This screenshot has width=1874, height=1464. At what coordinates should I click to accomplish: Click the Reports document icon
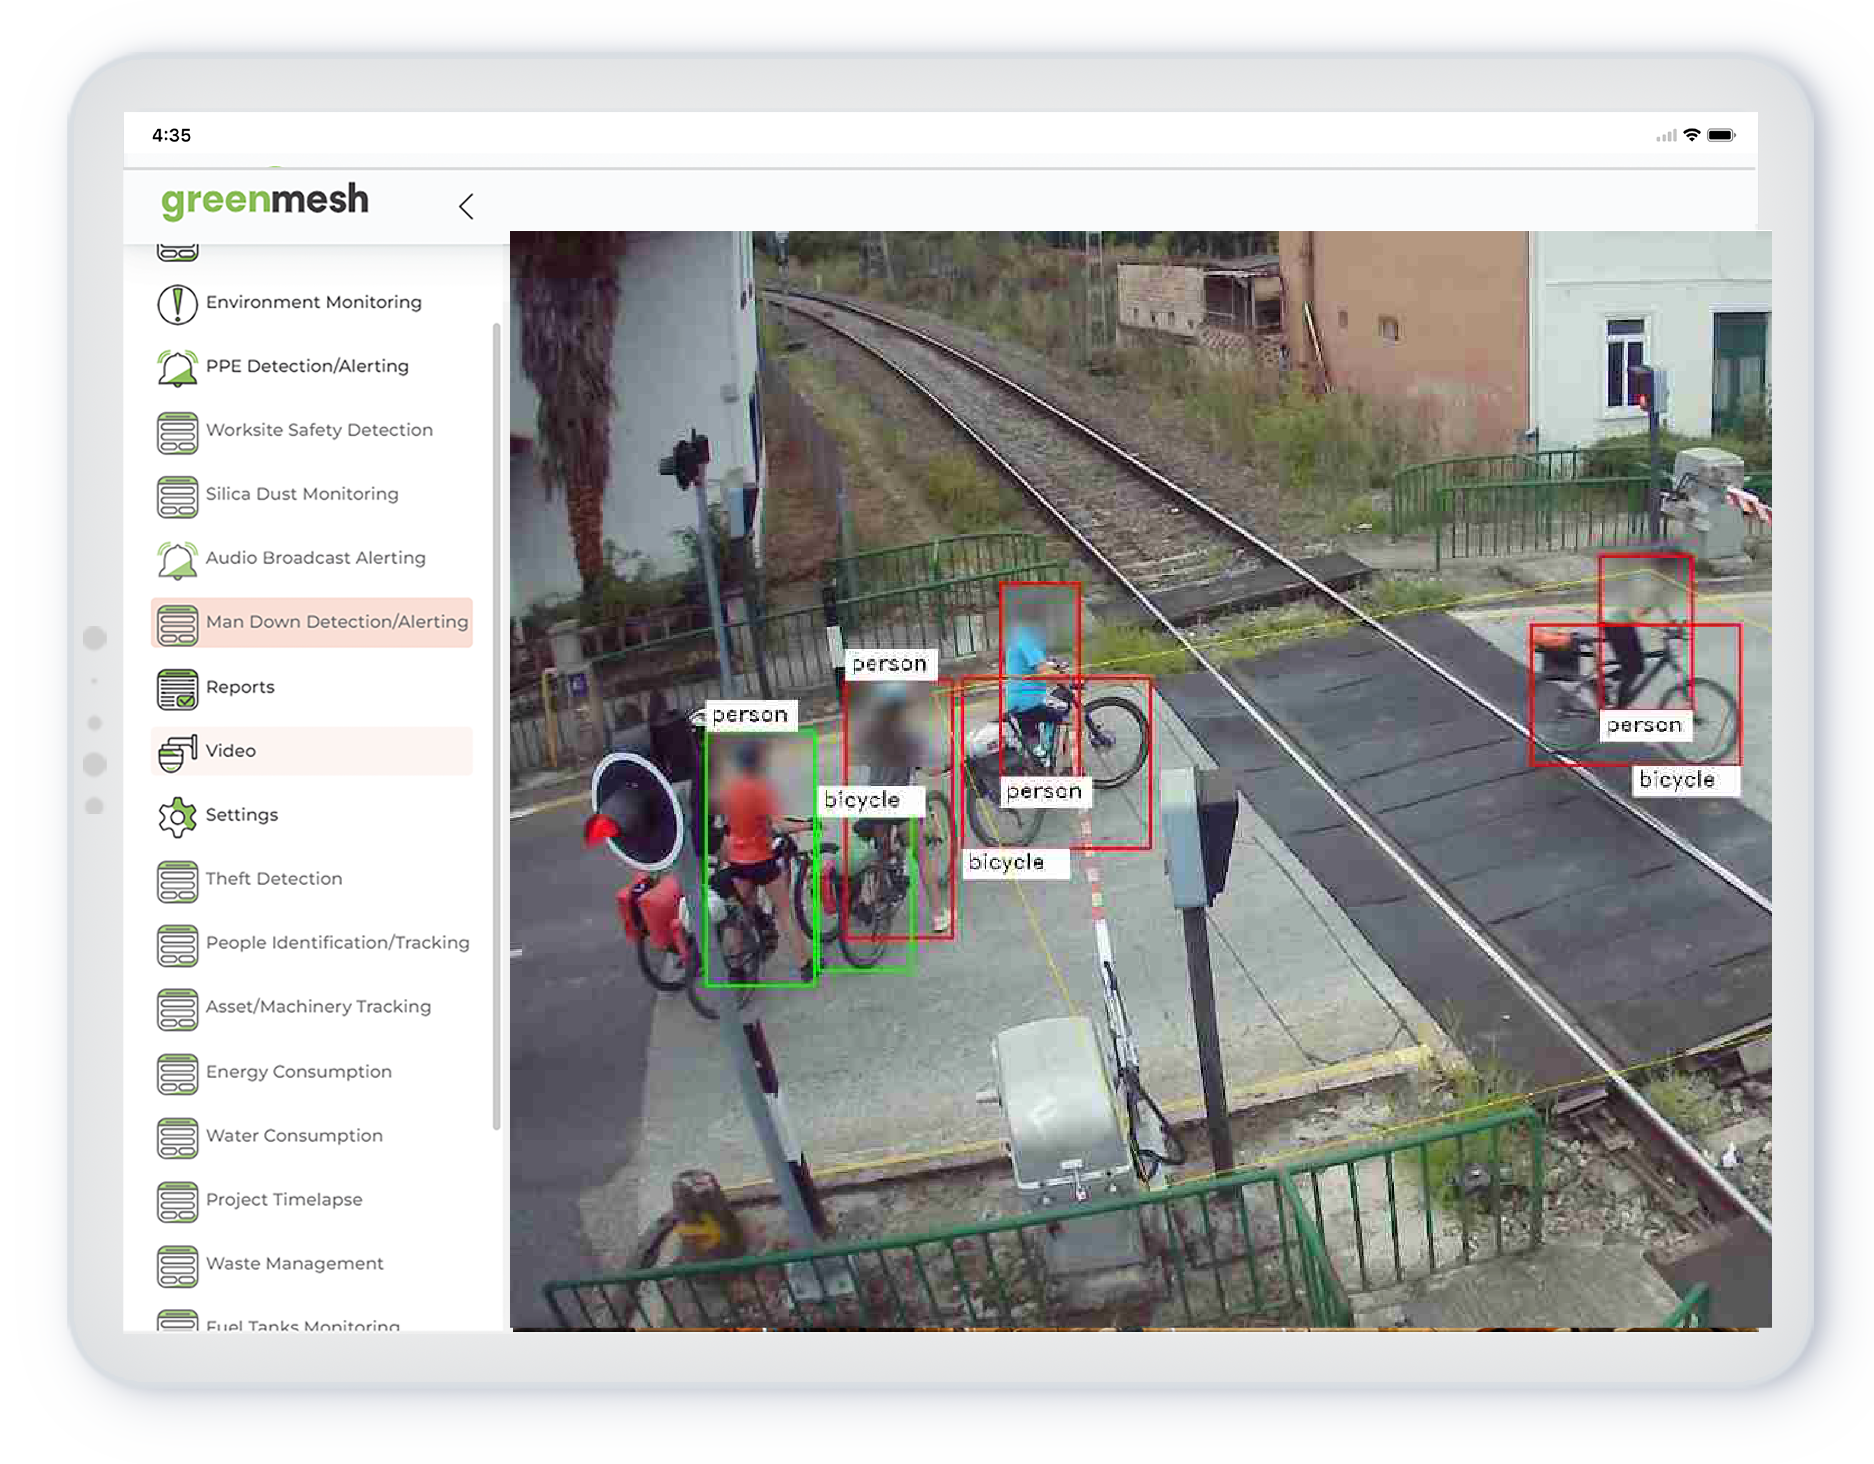177,688
